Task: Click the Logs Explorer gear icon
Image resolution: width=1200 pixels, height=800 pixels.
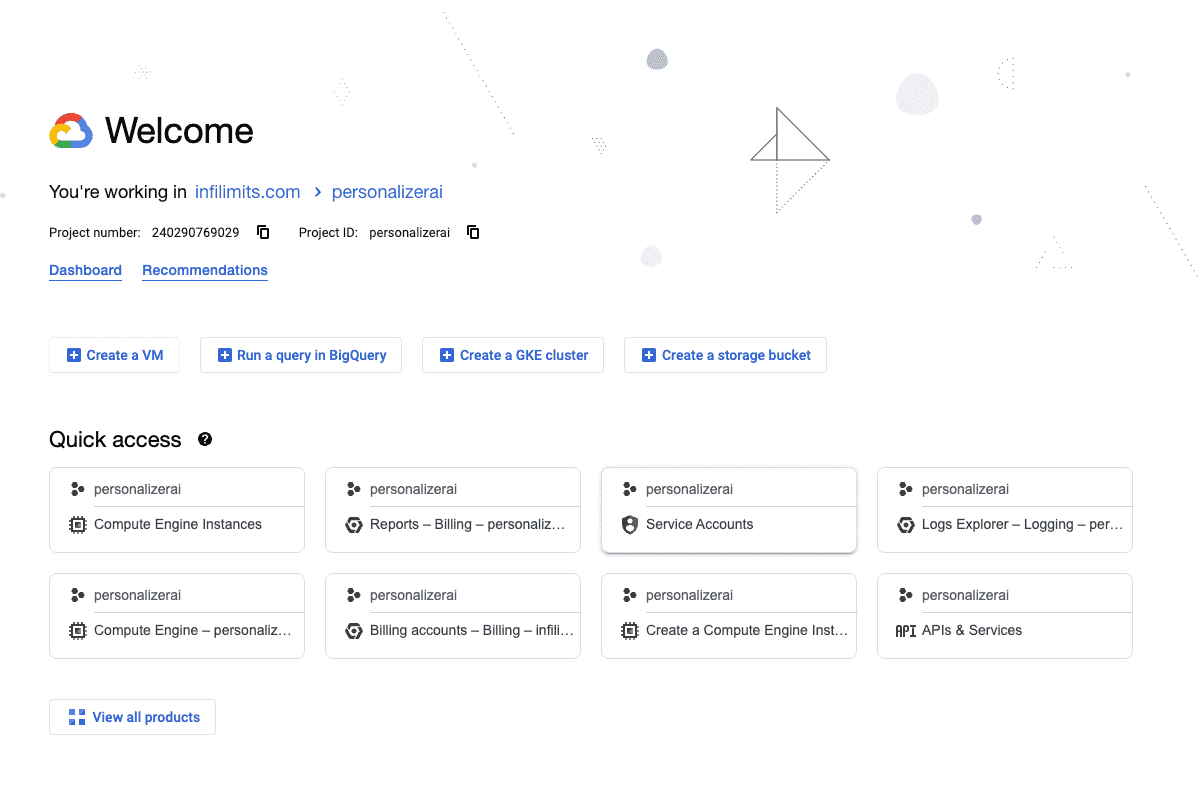Action: 906,524
